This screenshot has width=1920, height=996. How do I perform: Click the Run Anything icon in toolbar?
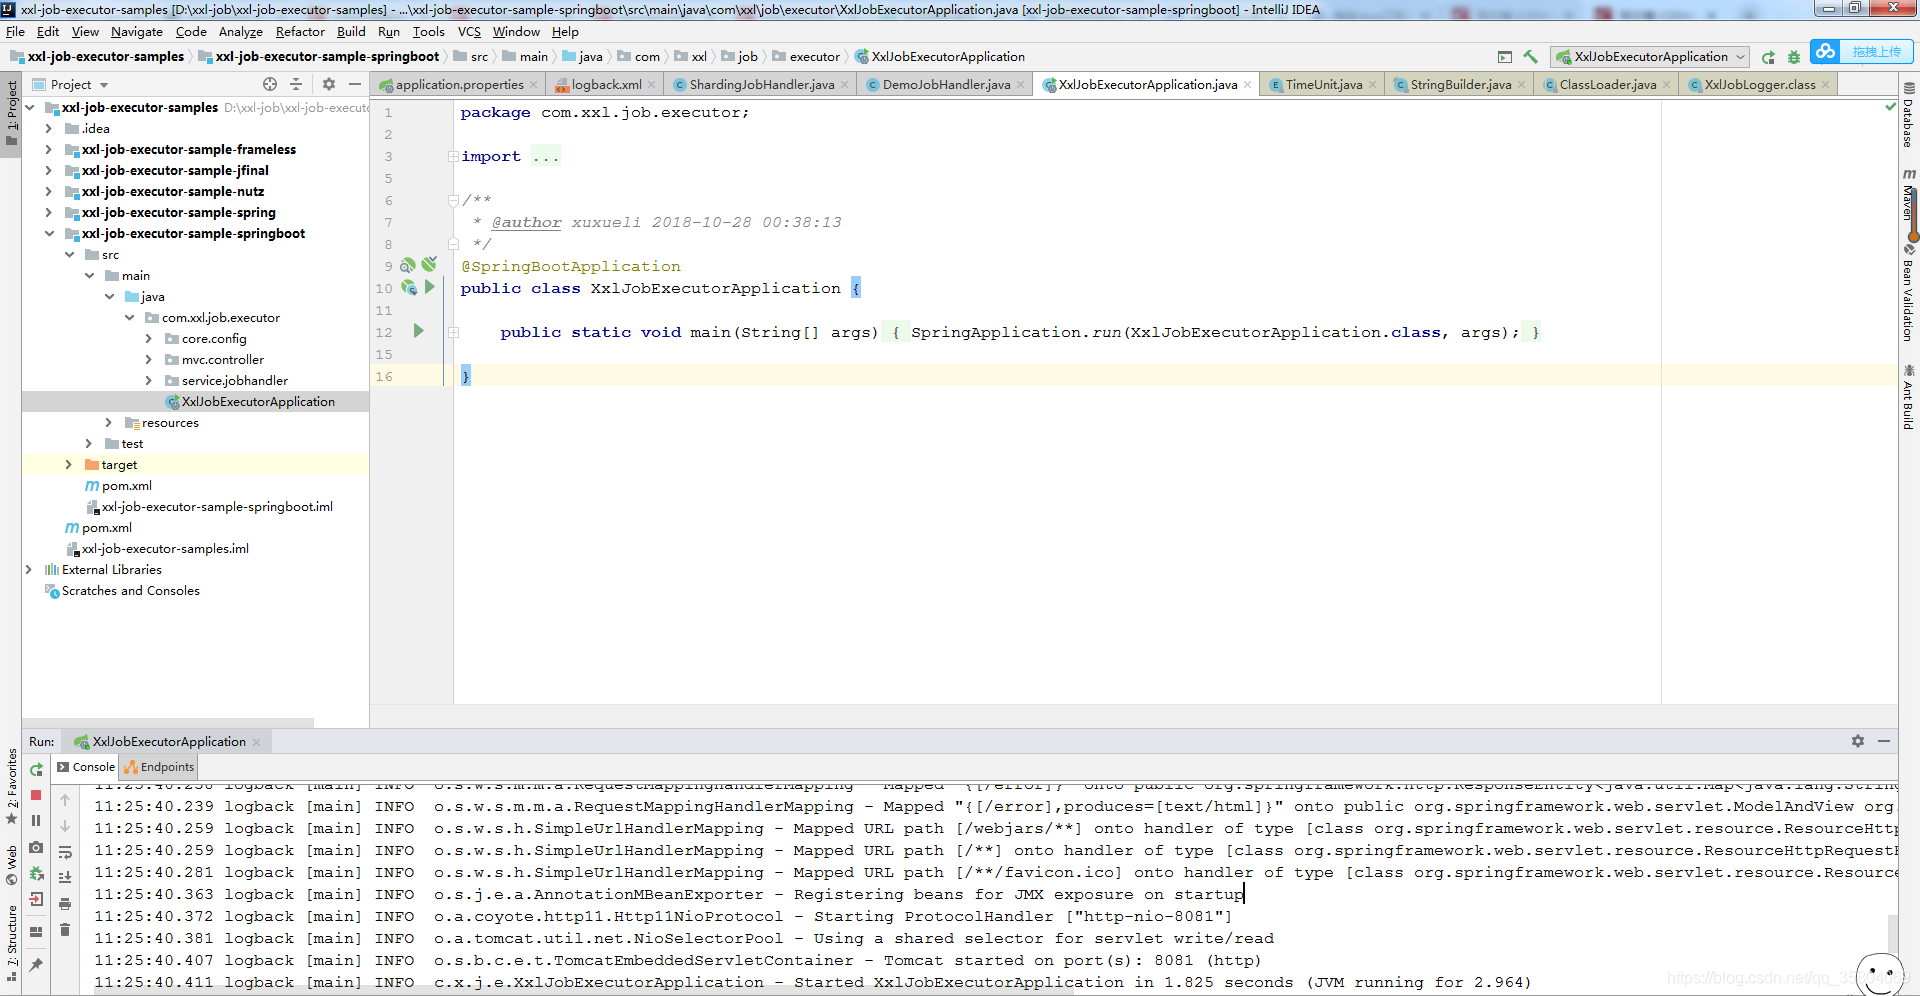(x=1505, y=57)
